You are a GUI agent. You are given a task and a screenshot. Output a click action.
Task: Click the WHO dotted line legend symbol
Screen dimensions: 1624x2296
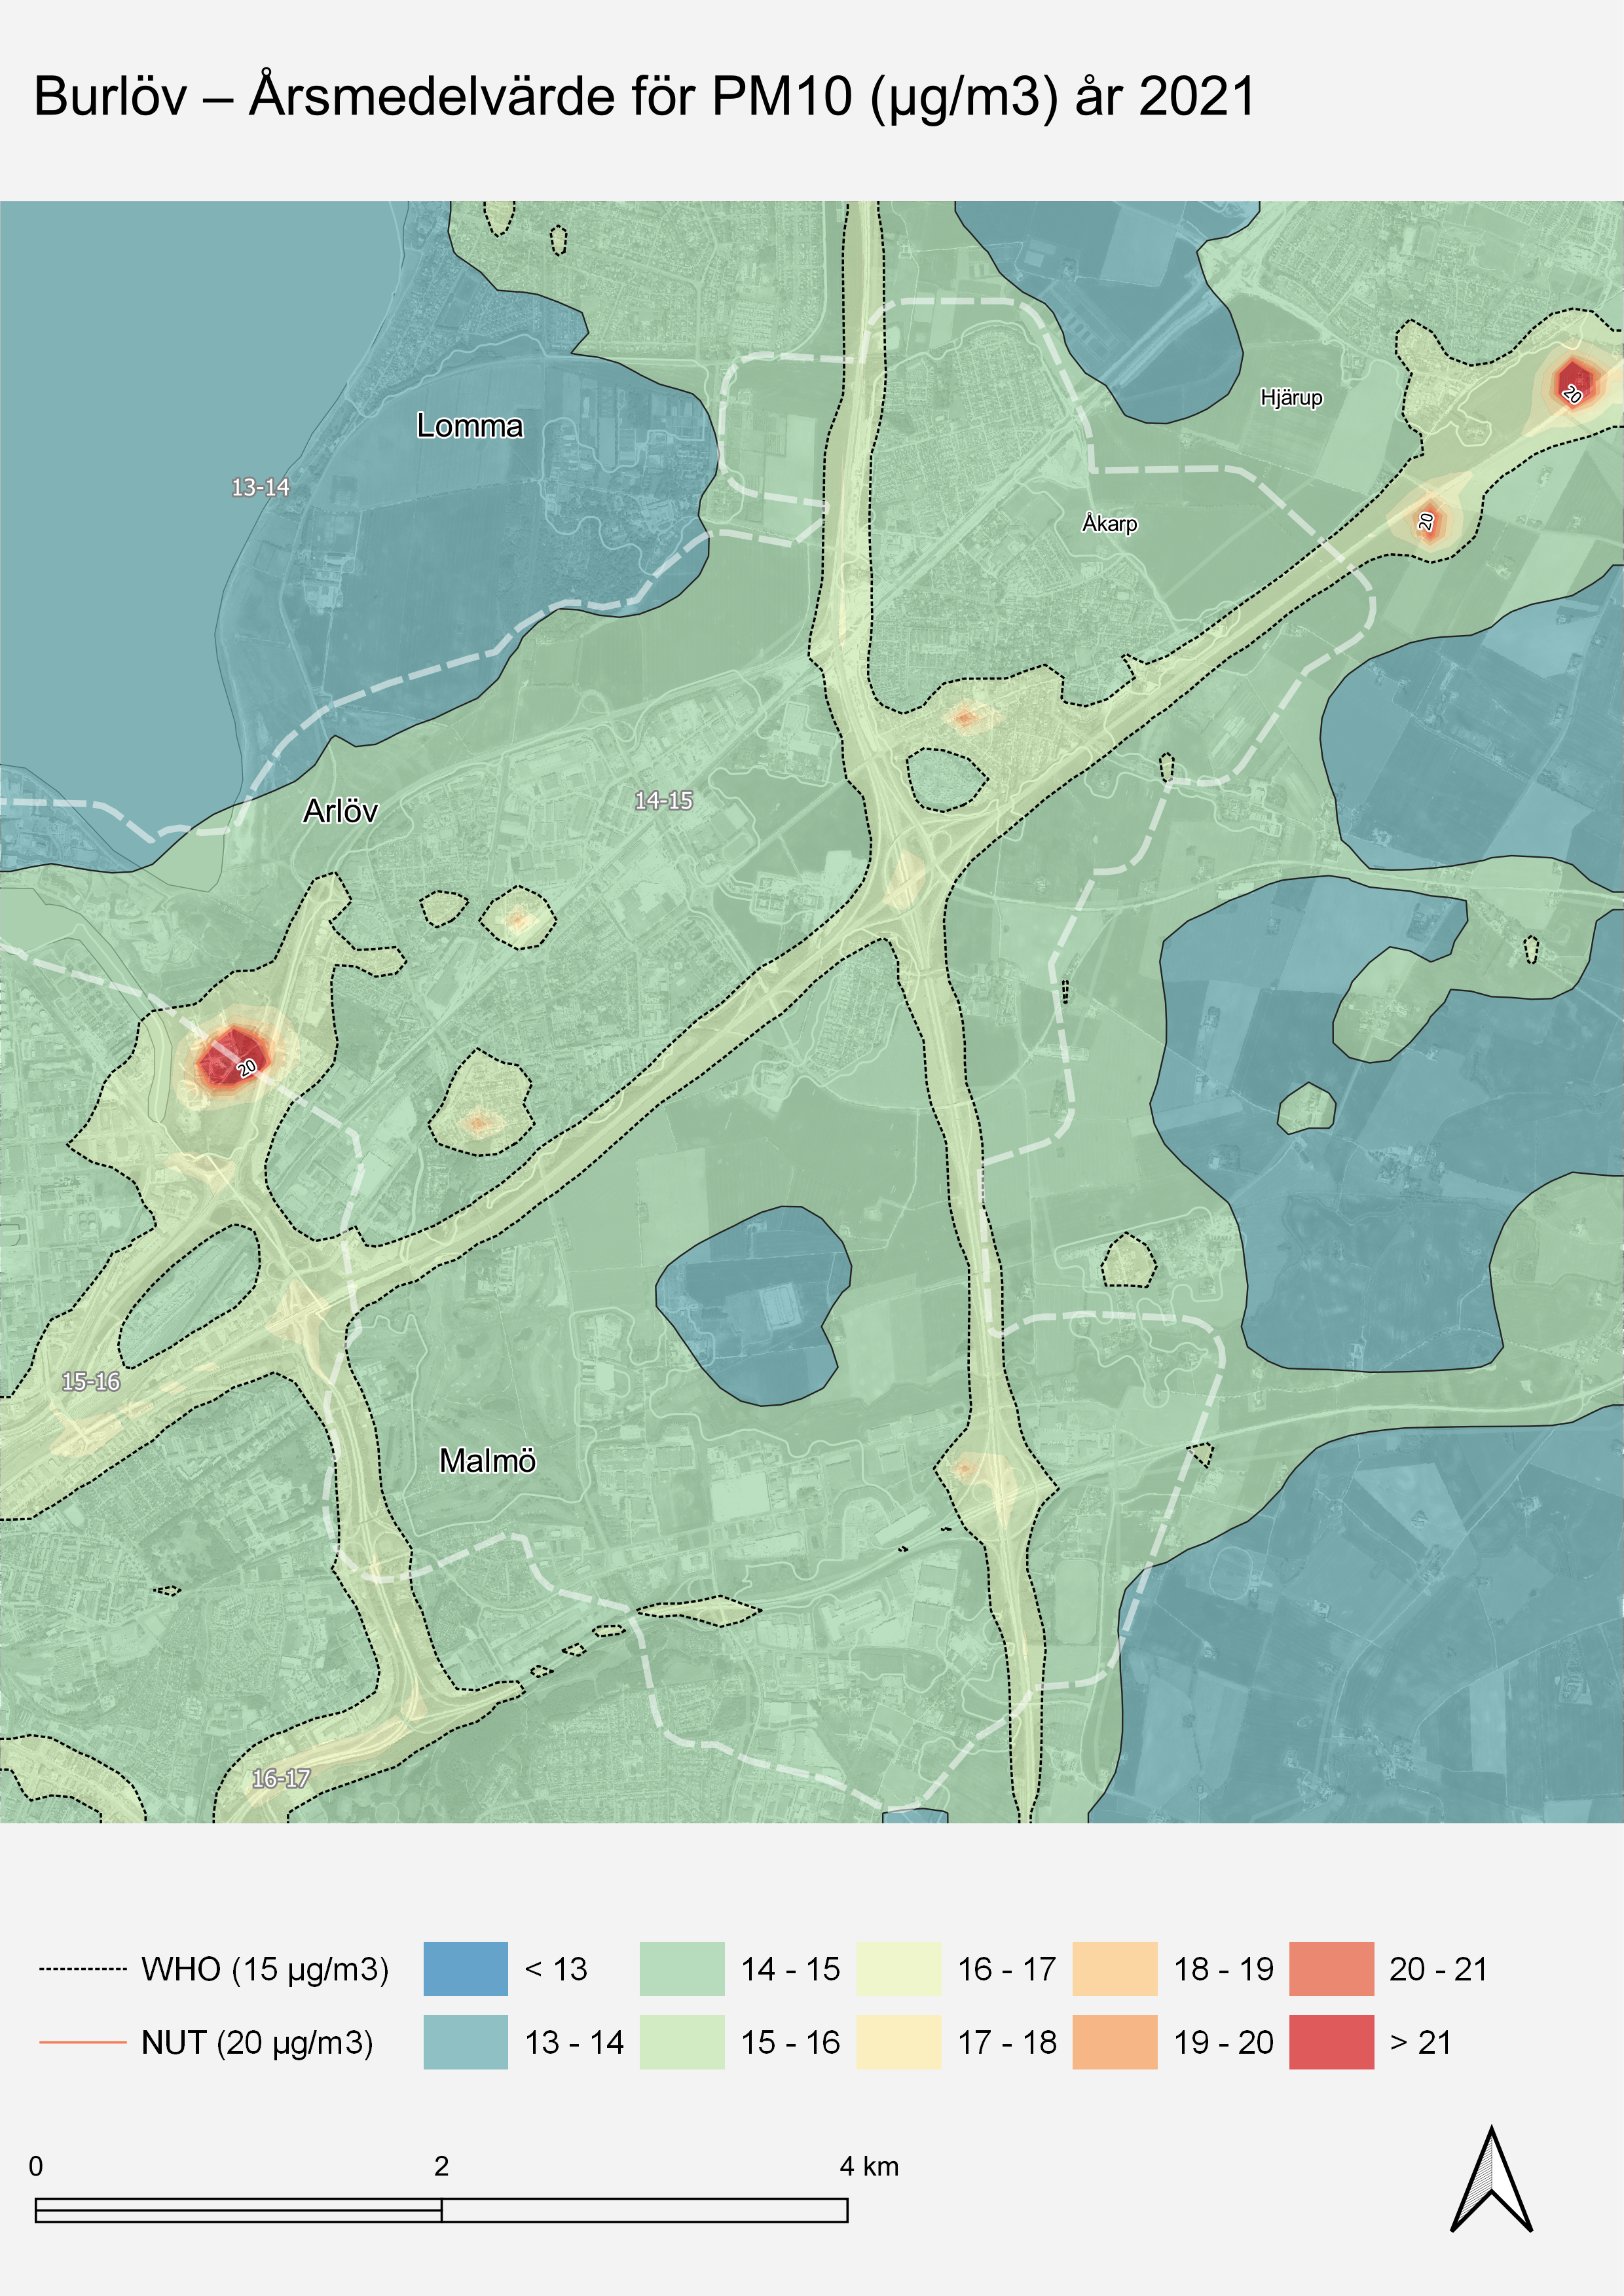pyautogui.click(x=83, y=1969)
